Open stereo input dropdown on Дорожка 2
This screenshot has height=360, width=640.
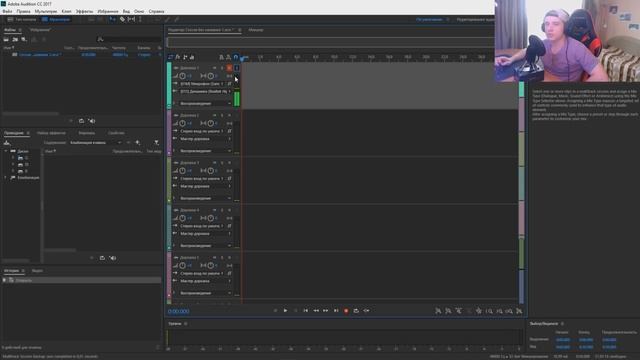pyautogui.click(x=203, y=131)
